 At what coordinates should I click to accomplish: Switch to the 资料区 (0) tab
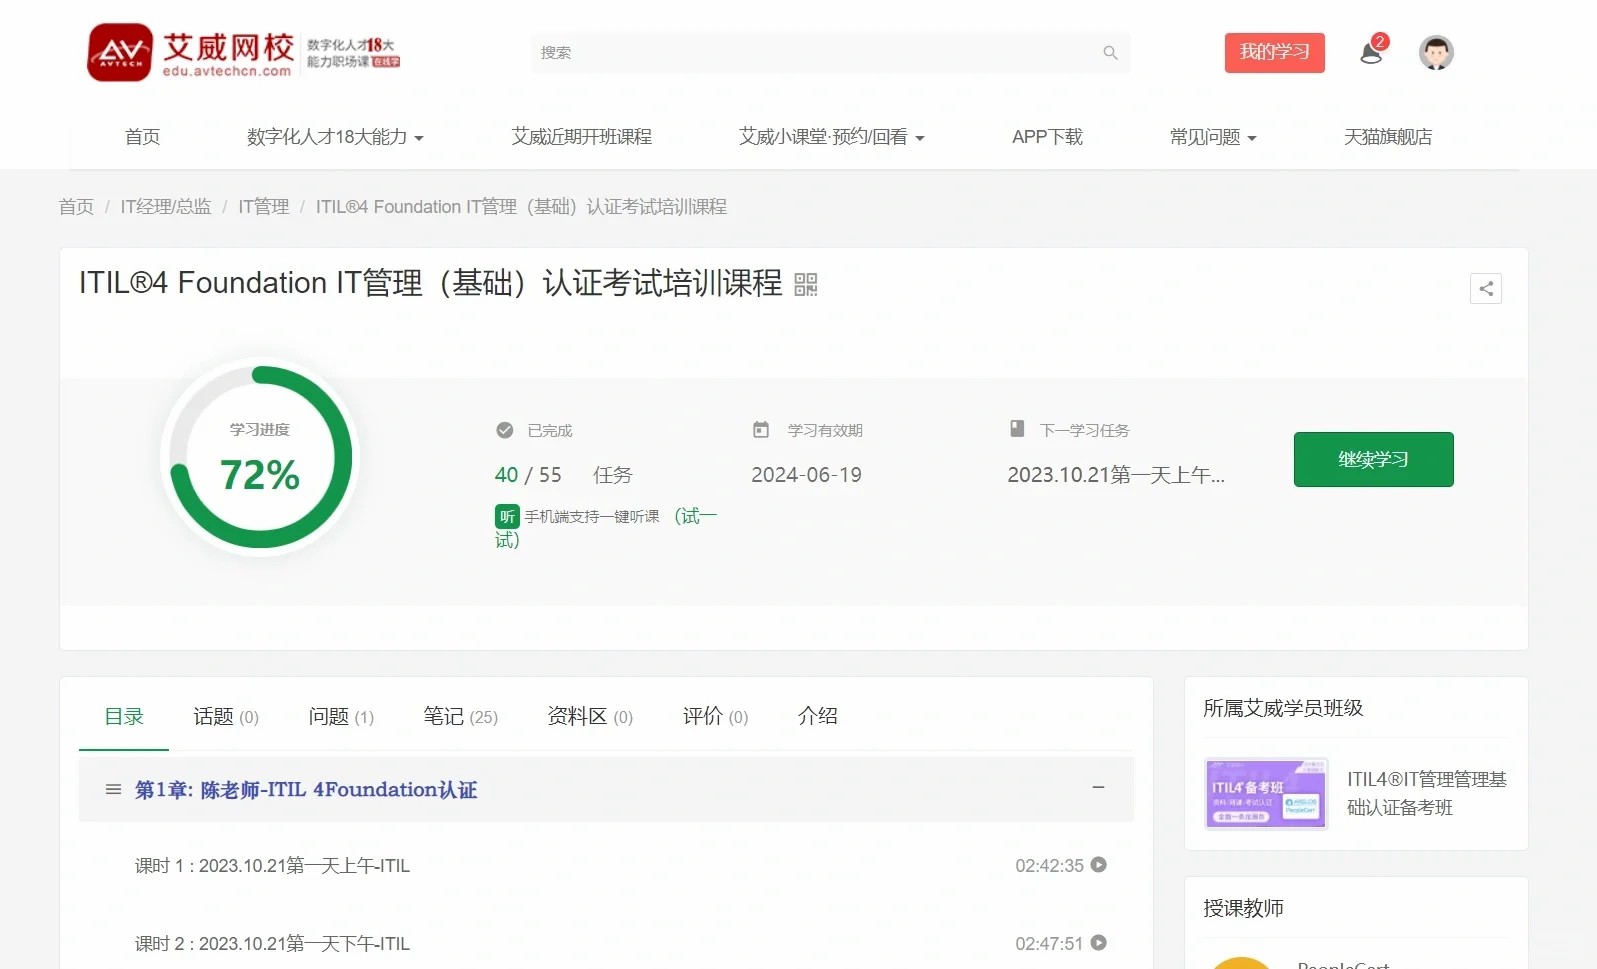(x=590, y=716)
